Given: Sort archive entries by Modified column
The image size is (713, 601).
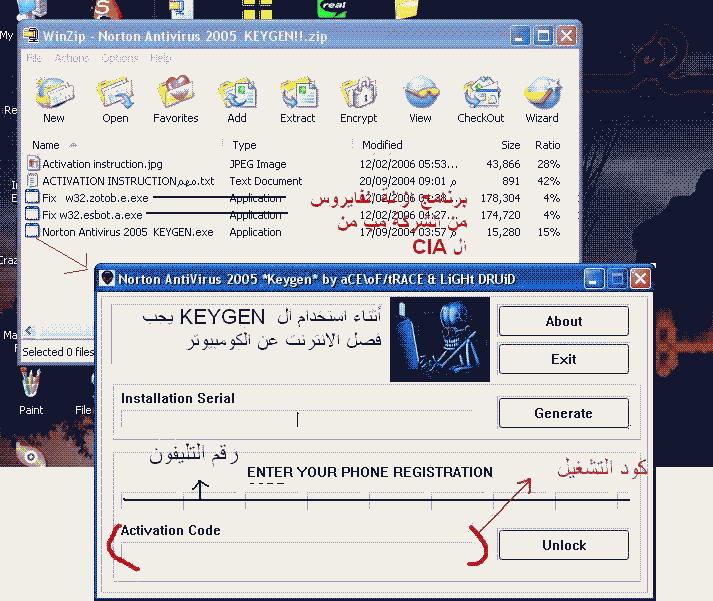Looking at the screenshot, I should pos(382,145).
